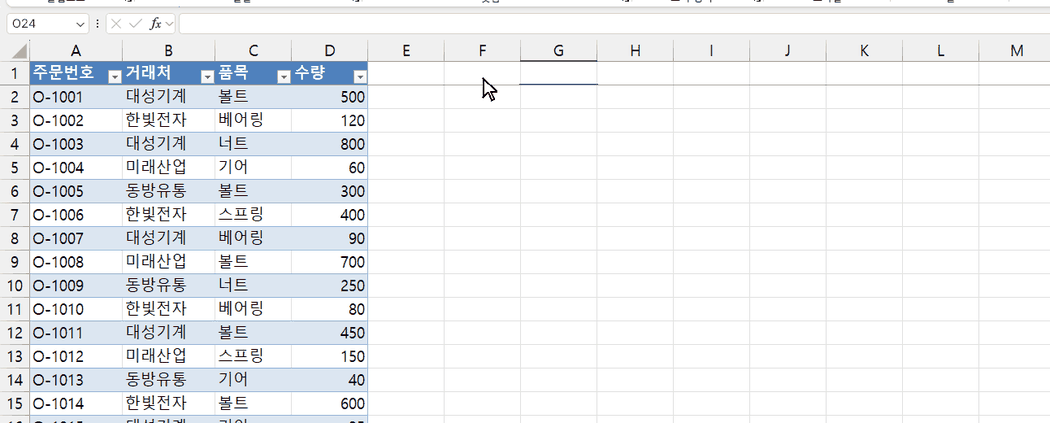
Task: Open the 수량 column filter dropdown
Action: click(x=360, y=77)
